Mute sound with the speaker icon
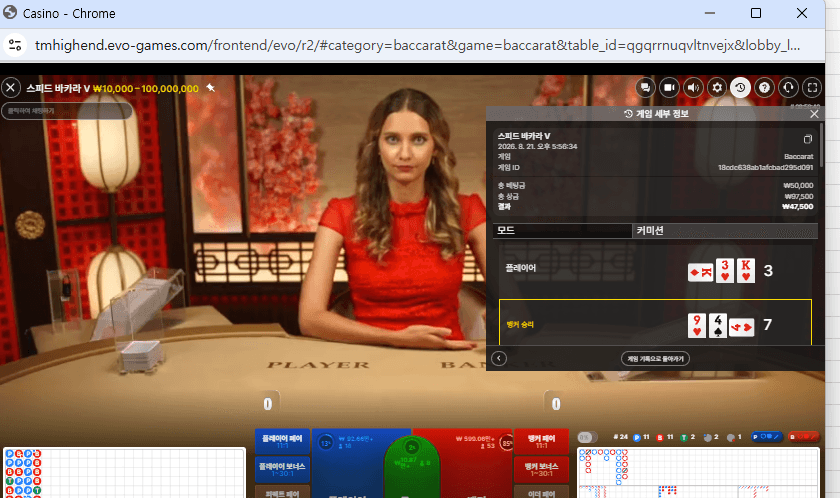The image size is (840, 498). pyautogui.click(x=693, y=87)
